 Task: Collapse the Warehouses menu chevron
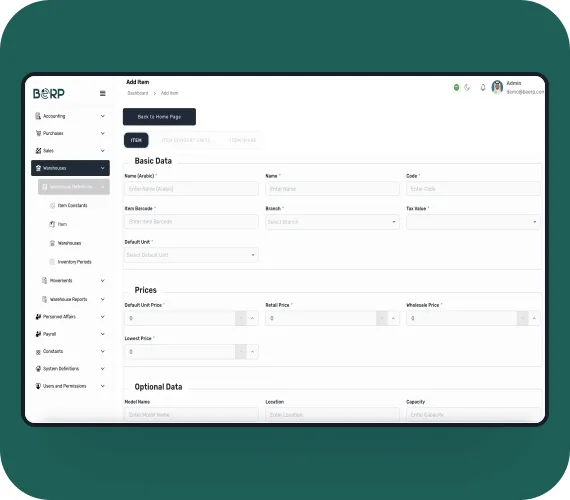(103, 168)
